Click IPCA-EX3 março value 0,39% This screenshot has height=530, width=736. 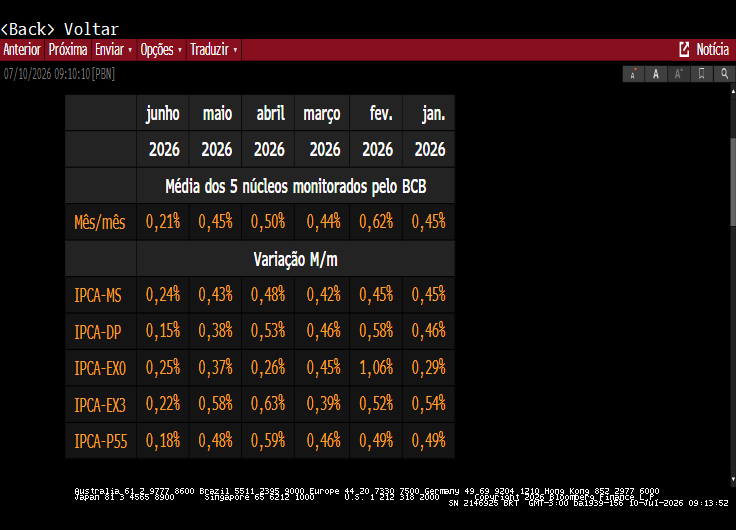point(323,403)
